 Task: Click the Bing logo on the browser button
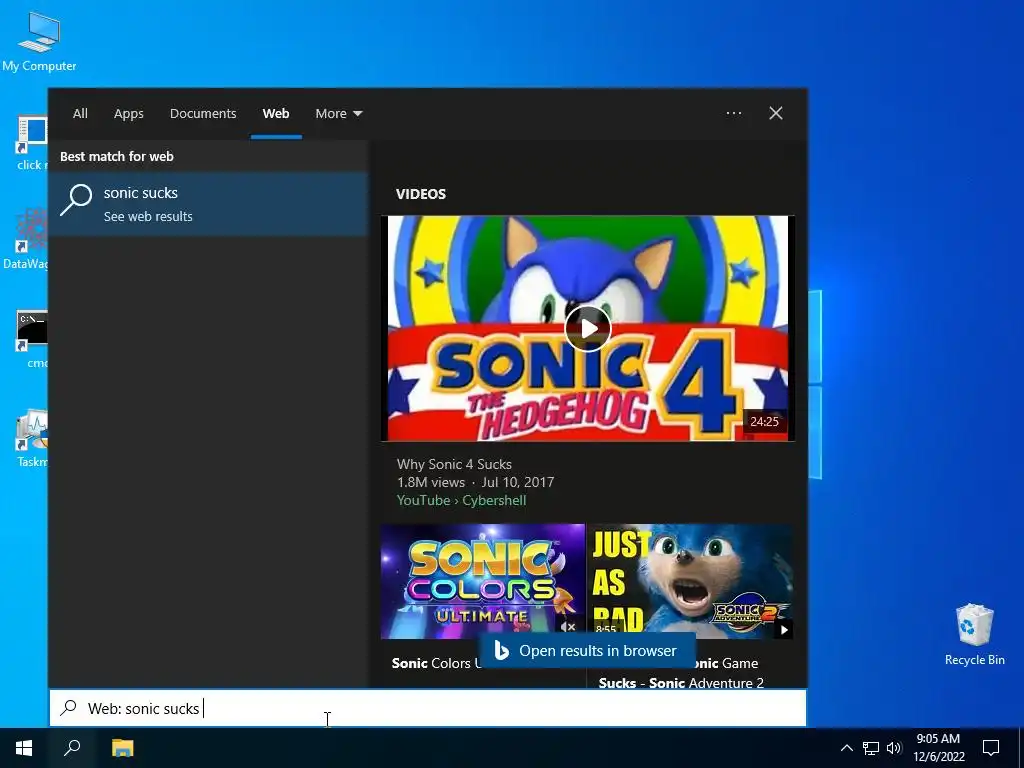coord(501,651)
